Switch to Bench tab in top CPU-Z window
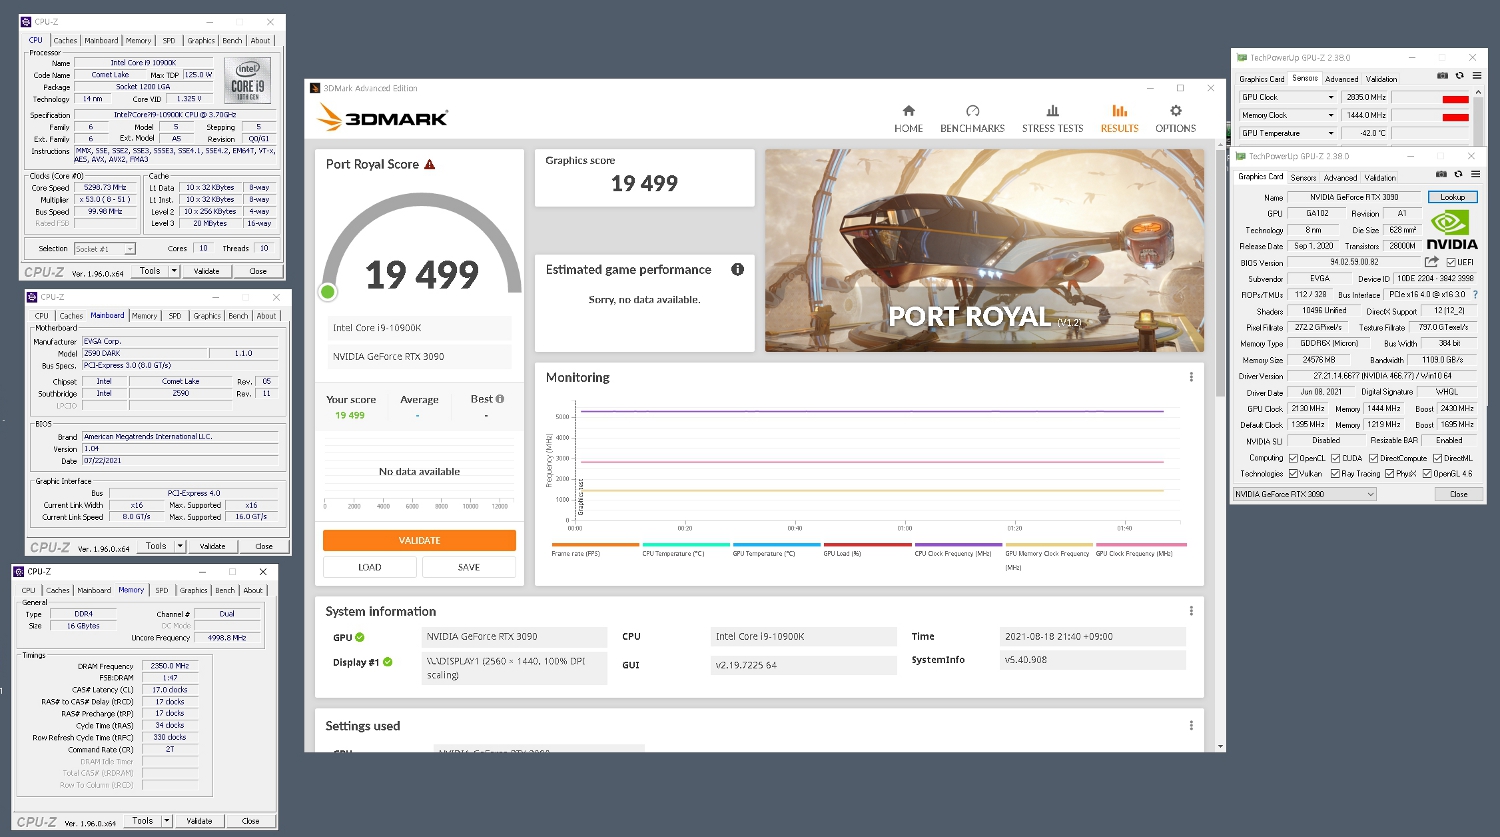 coord(232,41)
